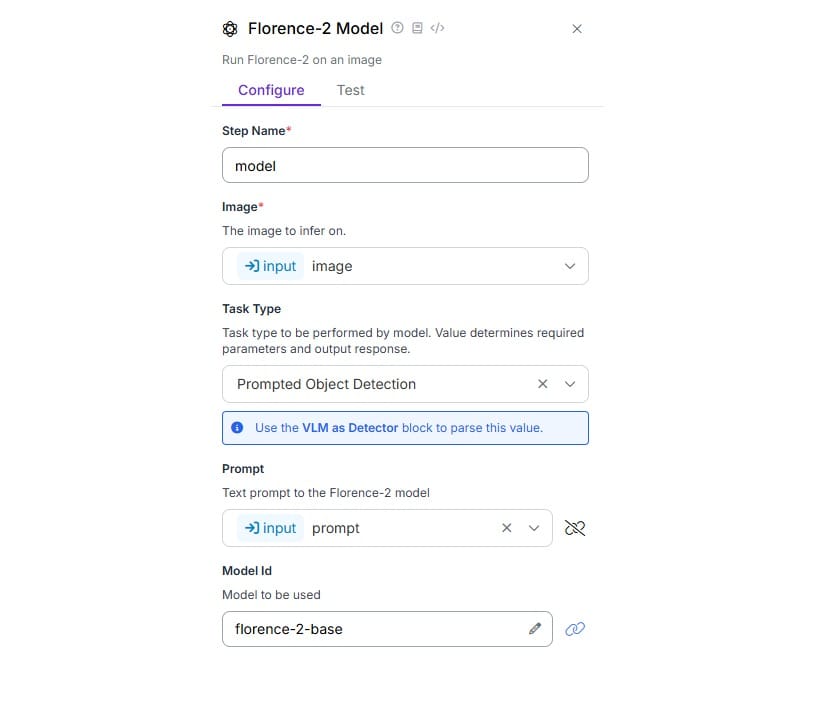Switch to the Test tab
Image resolution: width=826 pixels, height=723 pixels.
click(x=350, y=90)
